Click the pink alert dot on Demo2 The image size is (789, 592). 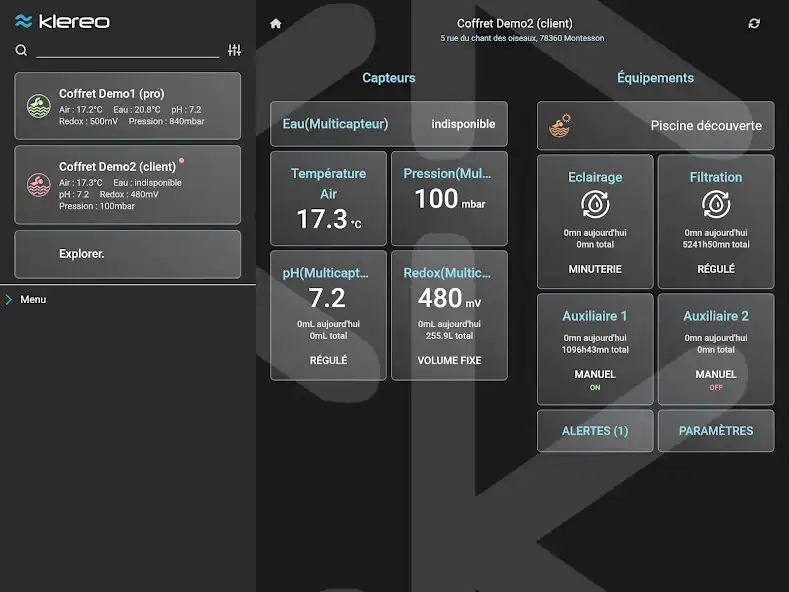pyautogui.click(x=182, y=161)
